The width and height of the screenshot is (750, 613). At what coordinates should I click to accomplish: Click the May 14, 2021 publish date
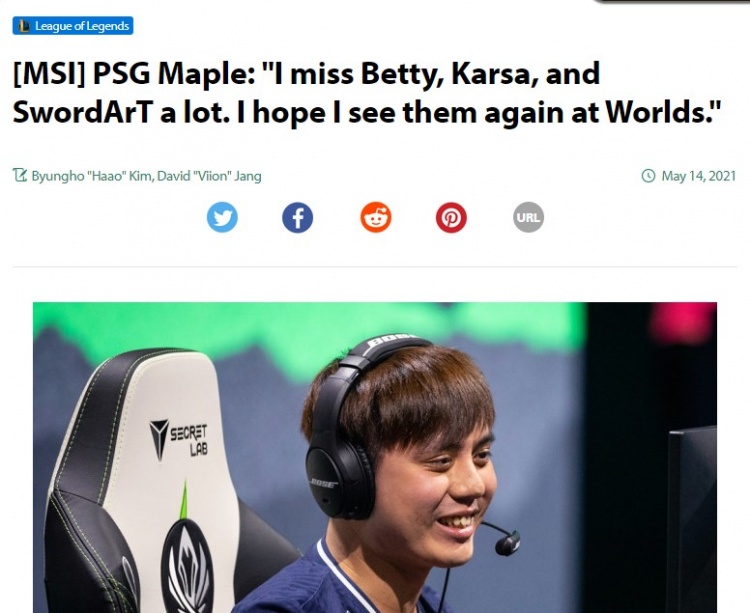(698, 176)
